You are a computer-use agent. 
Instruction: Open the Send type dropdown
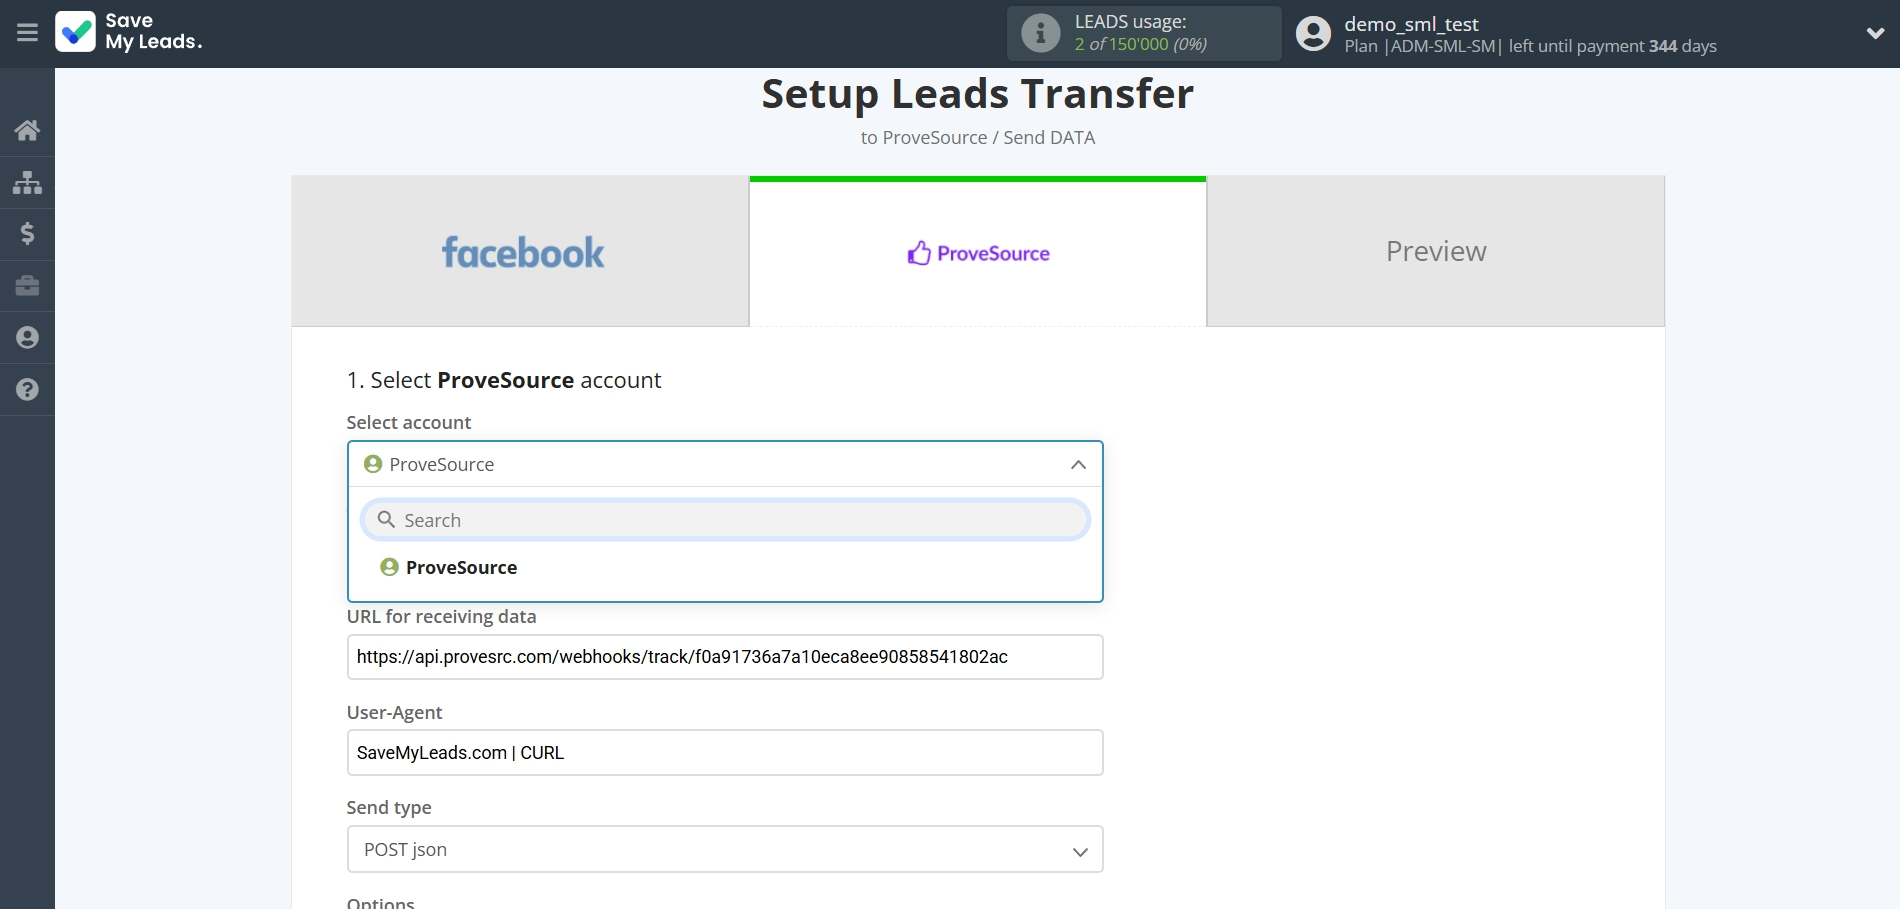pos(725,848)
